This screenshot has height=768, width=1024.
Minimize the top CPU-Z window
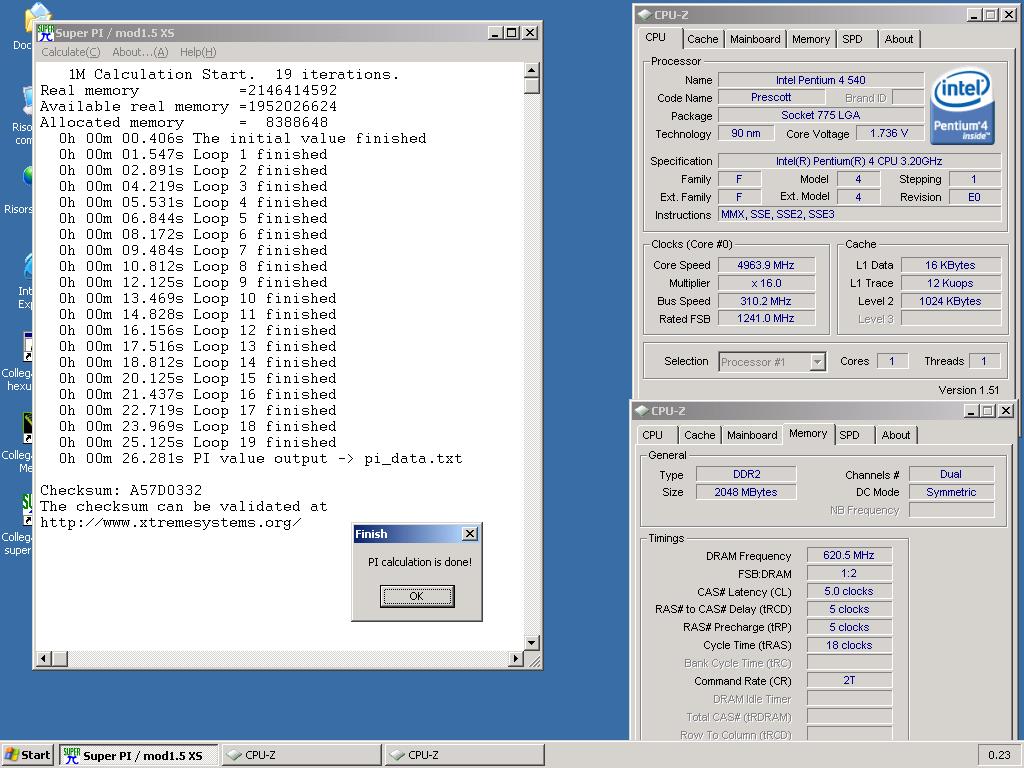pos(974,14)
